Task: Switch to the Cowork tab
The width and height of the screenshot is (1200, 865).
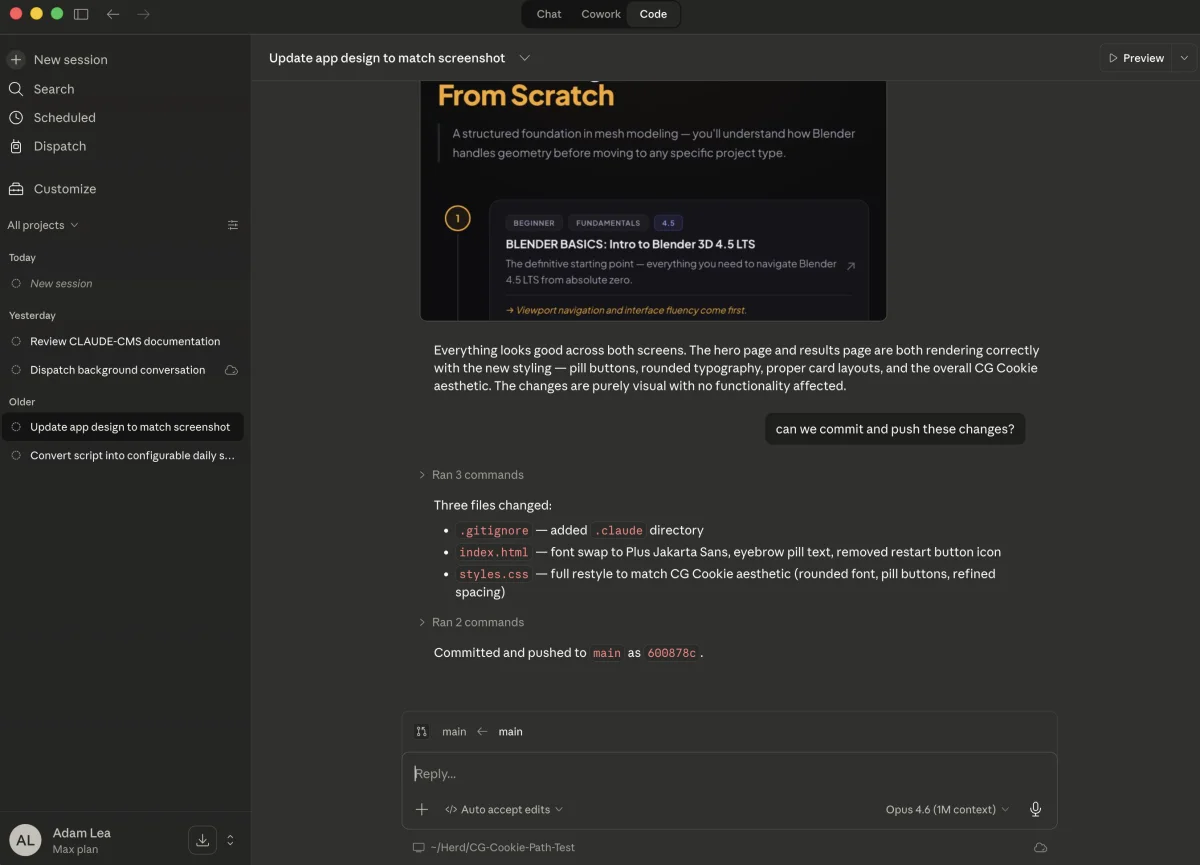Action: 601,14
